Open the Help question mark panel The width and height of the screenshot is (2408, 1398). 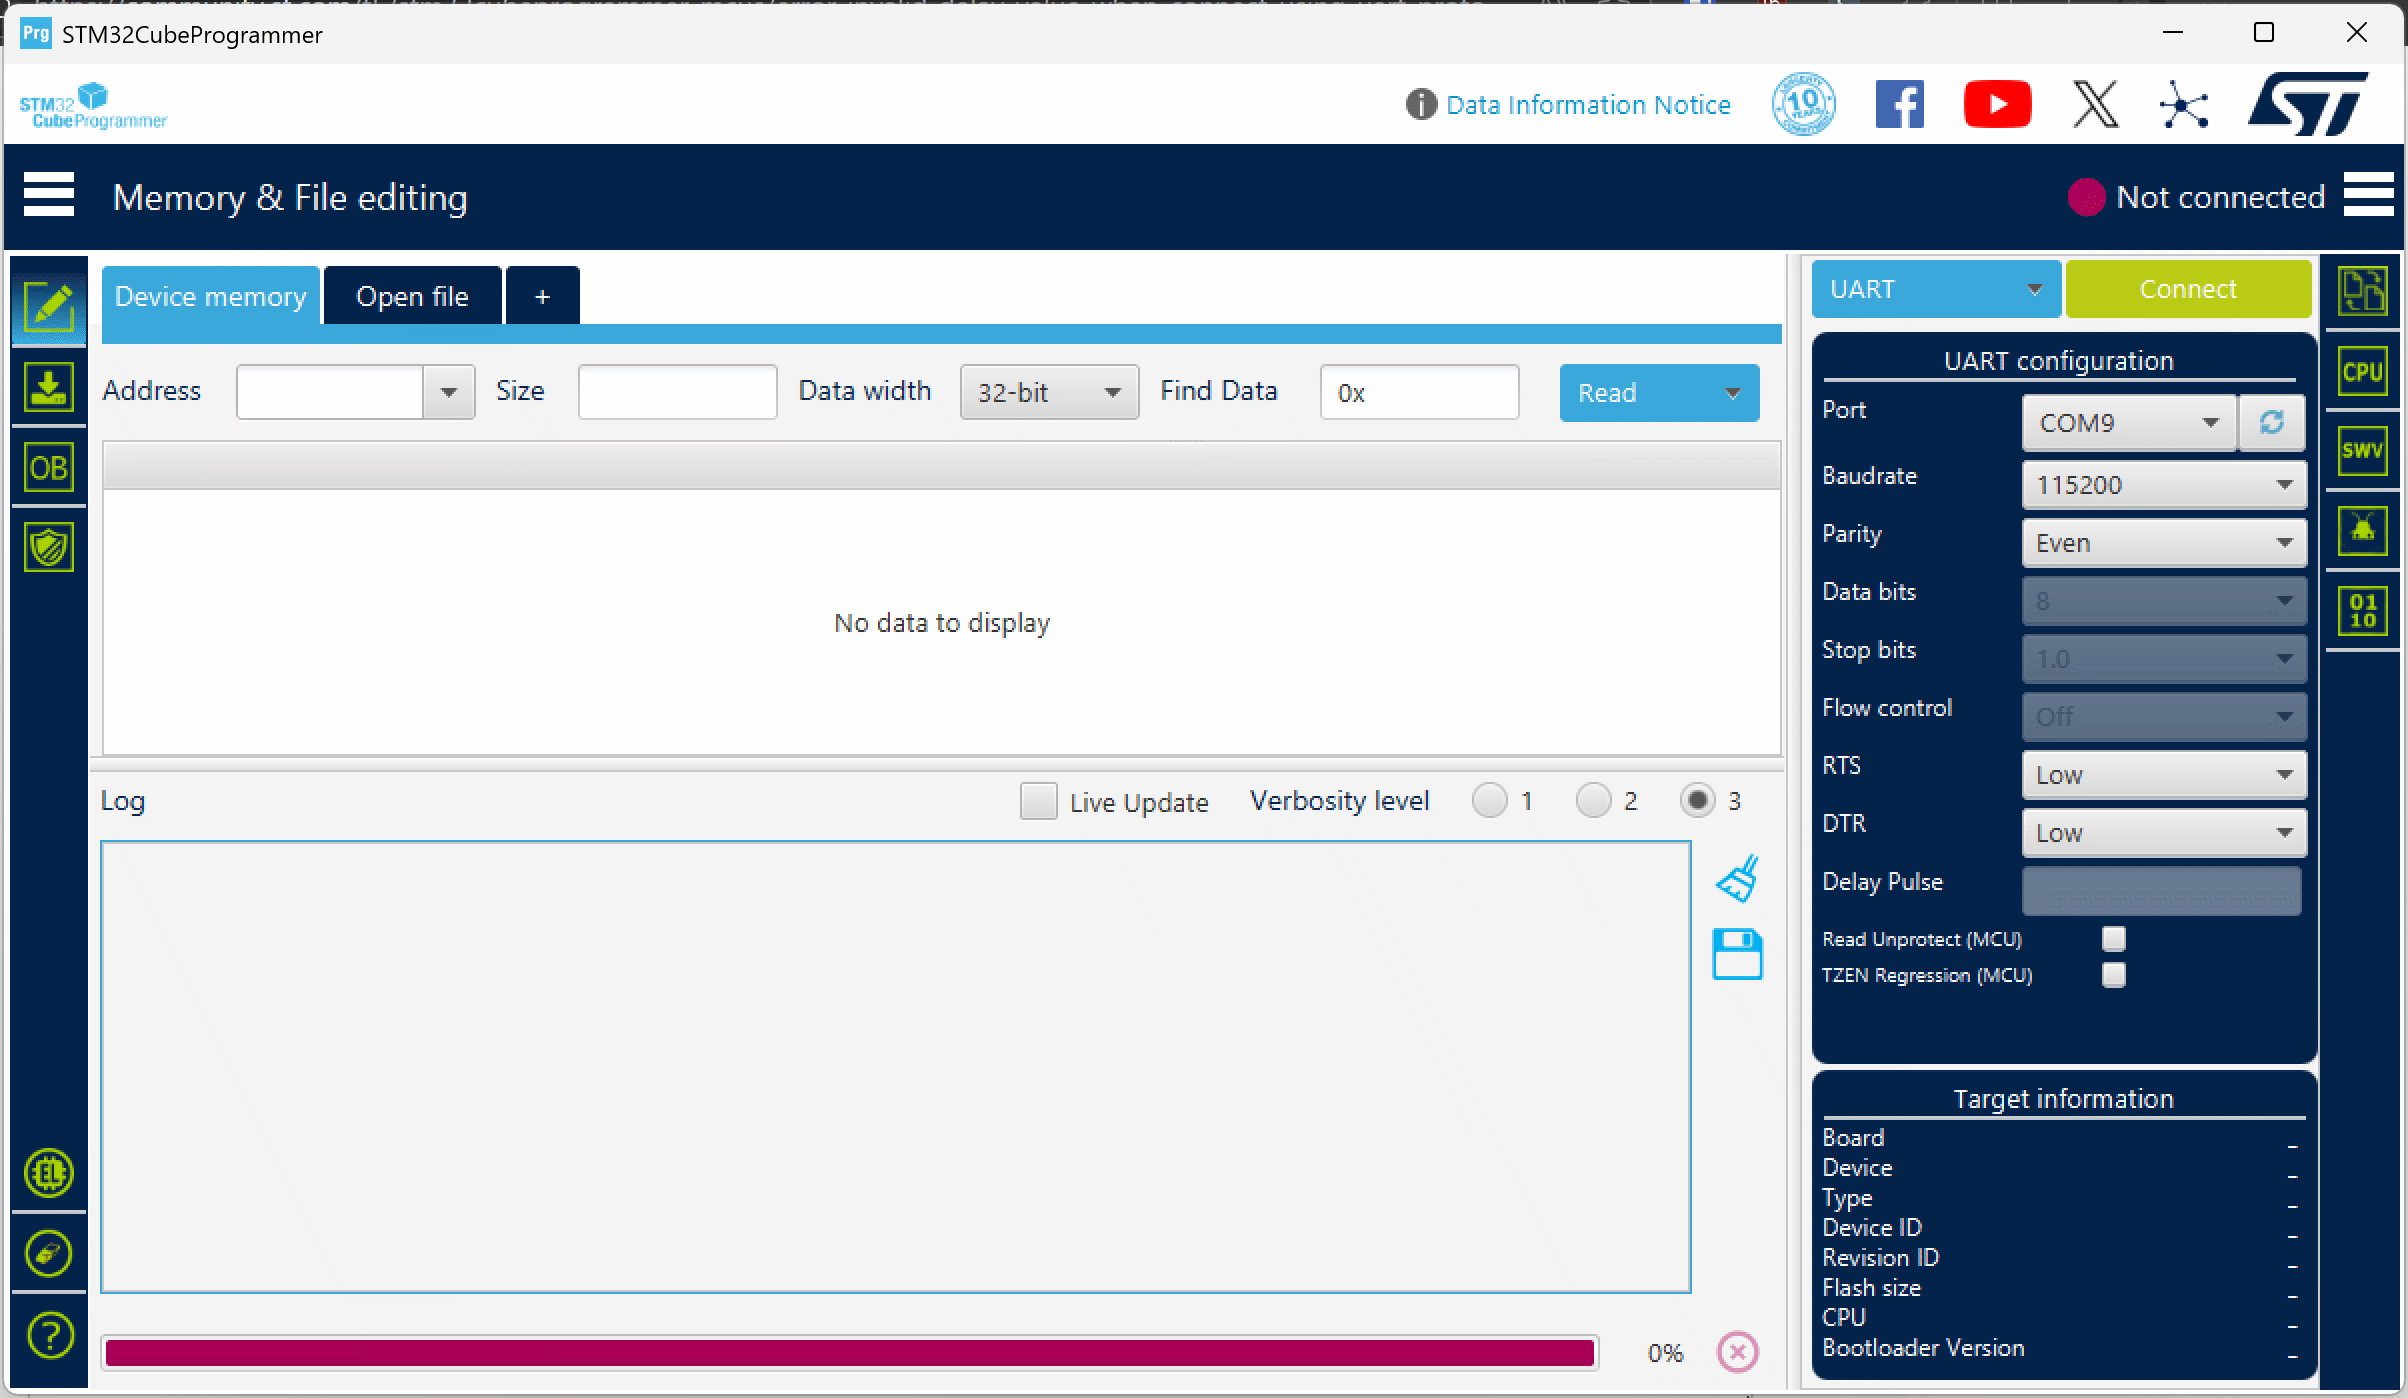click(x=48, y=1334)
